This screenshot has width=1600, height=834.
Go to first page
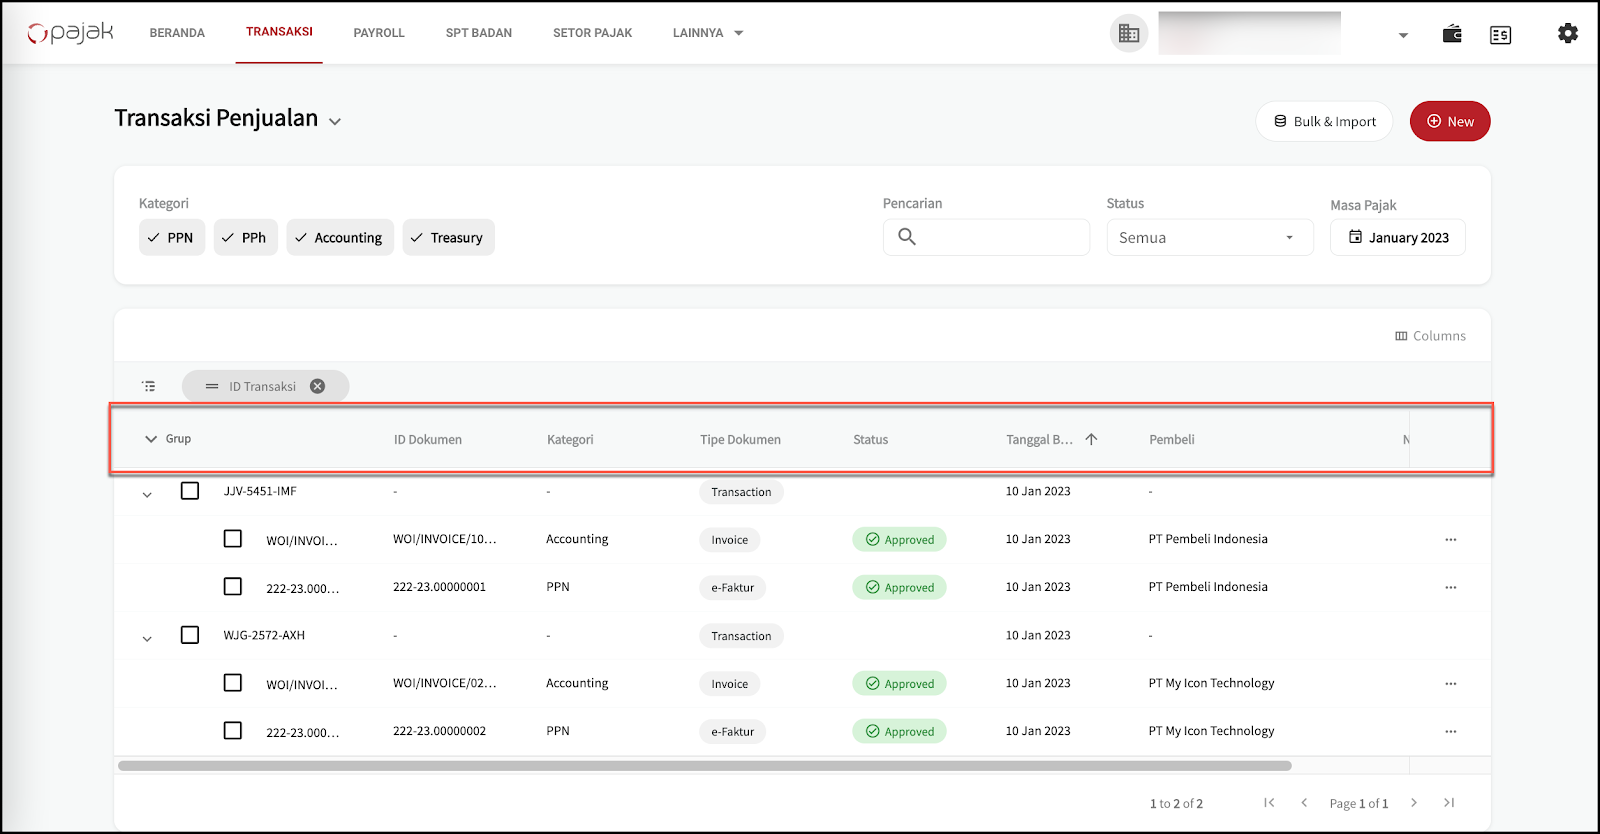point(1269,803)
